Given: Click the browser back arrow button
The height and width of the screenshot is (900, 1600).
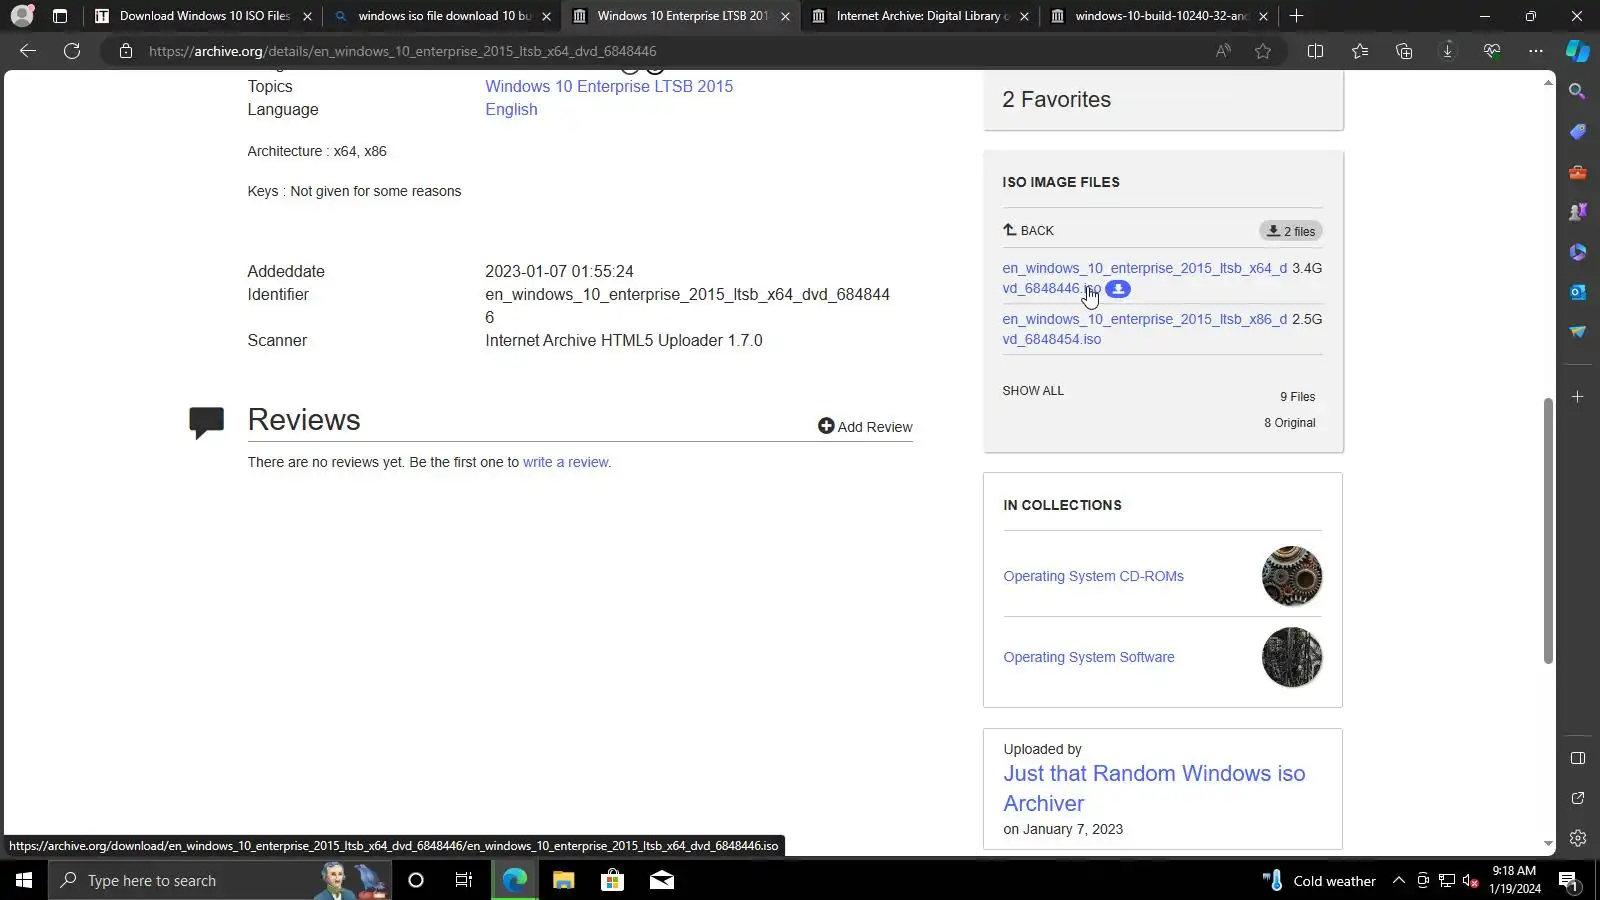Looking at the screenshot, I should pyautogui.click(x=28, y=51).
